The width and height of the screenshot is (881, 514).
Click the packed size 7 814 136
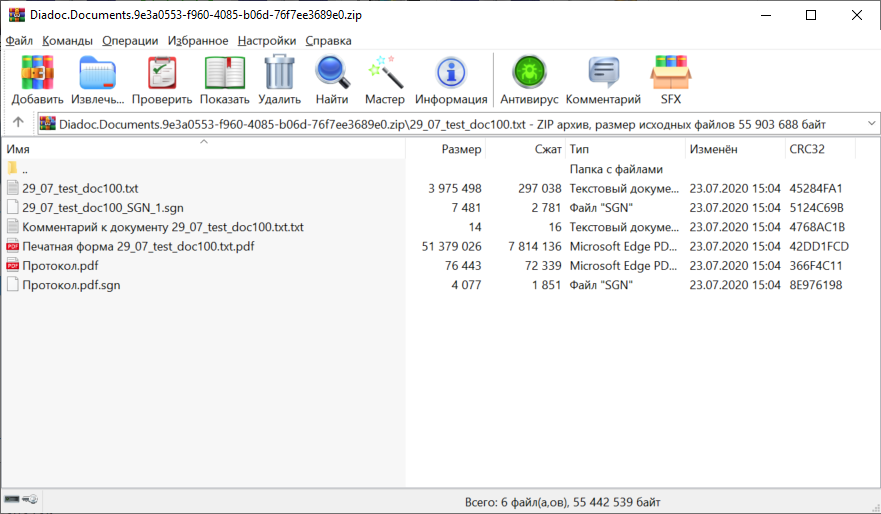click(535, 246)
